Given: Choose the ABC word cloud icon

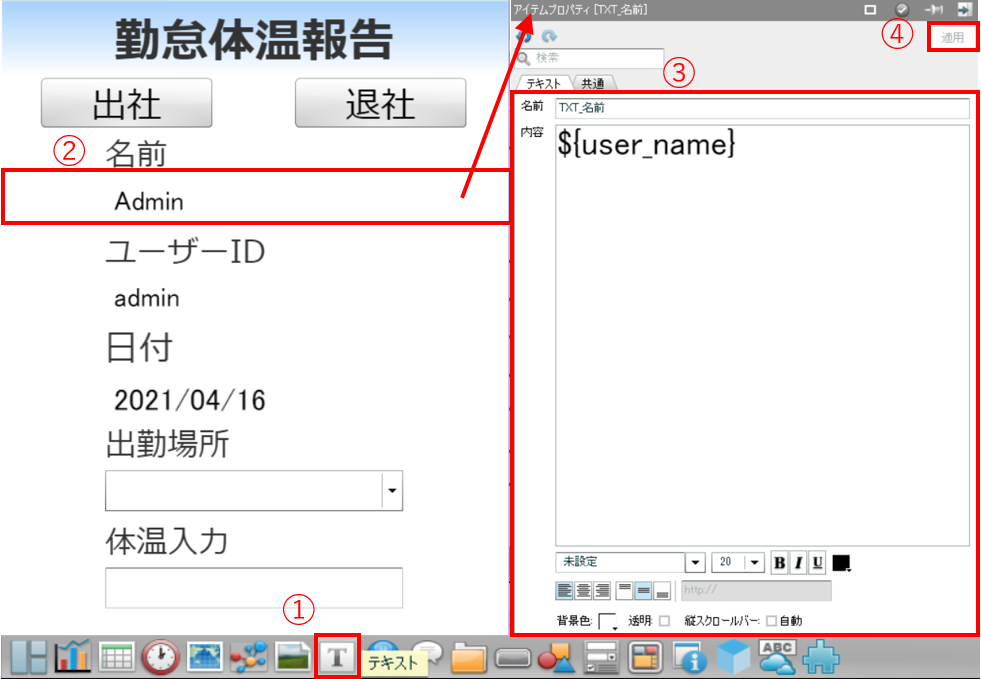Looking at the screenshot, I should pos(778,656).
